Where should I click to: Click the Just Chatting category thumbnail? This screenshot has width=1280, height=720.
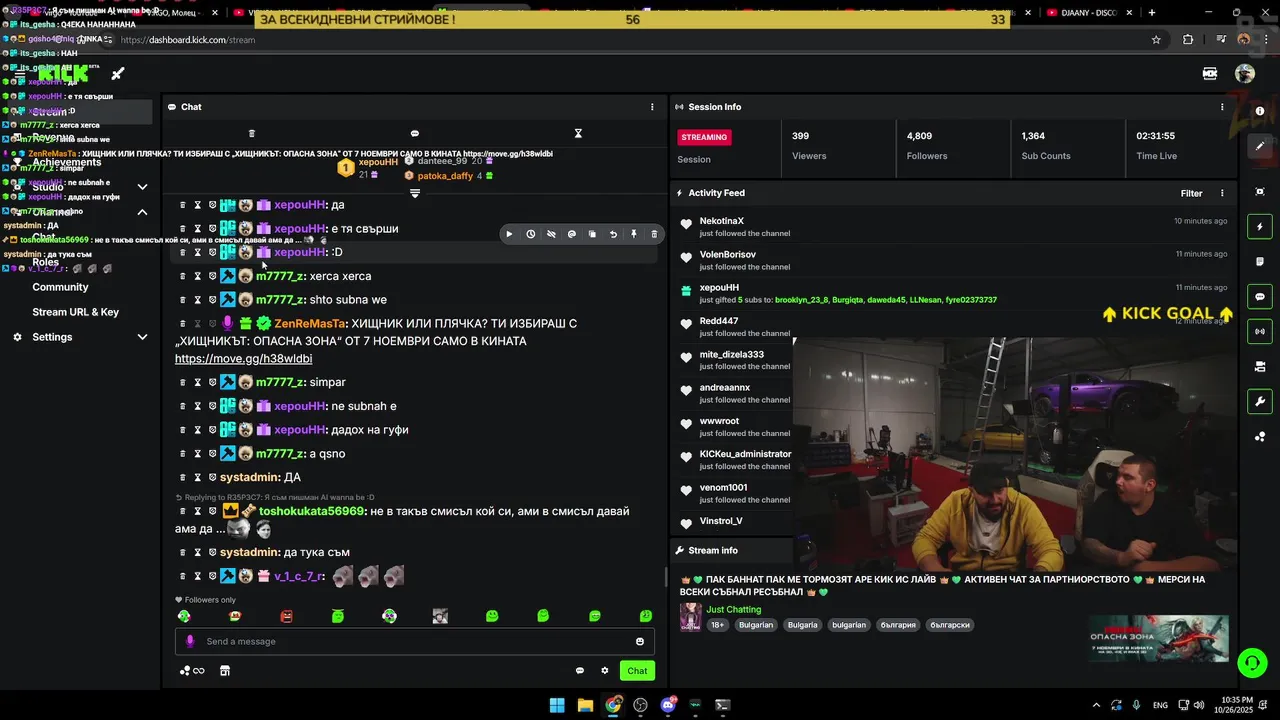[690, 617]
